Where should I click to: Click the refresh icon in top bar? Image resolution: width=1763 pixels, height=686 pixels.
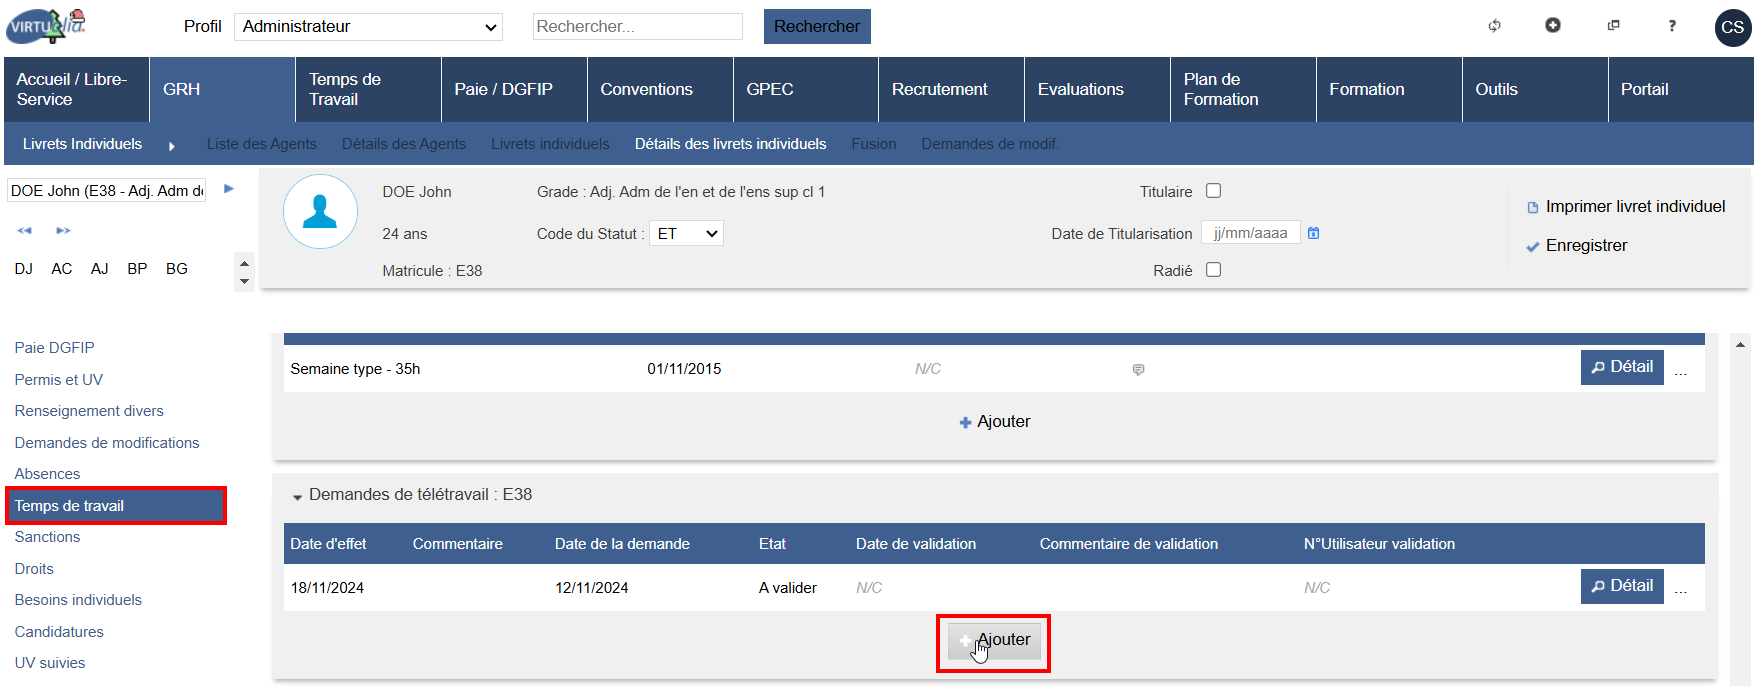(x=1494, y=26)
